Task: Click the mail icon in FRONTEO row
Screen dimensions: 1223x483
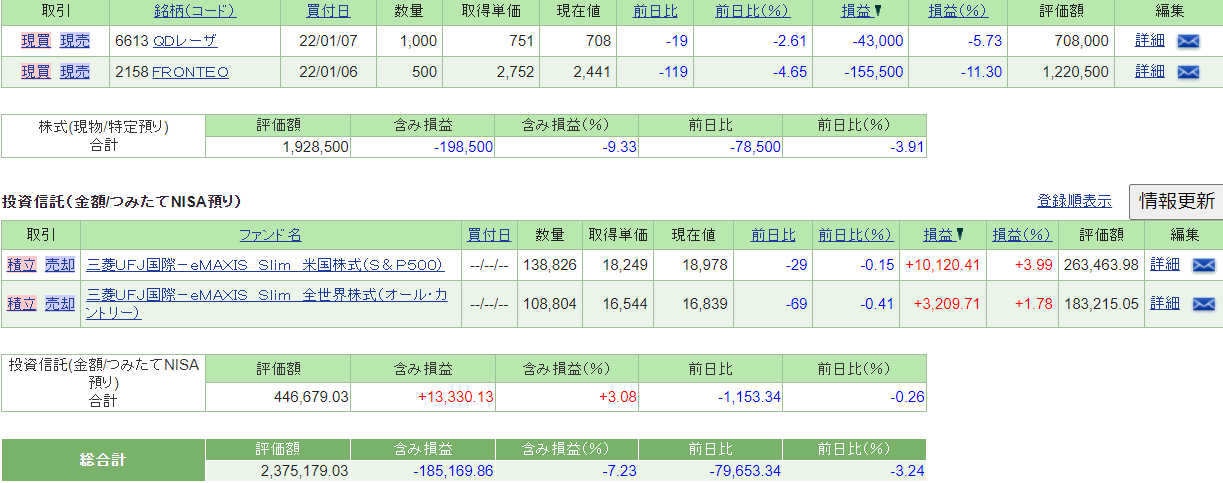Action: point(1188,72)
